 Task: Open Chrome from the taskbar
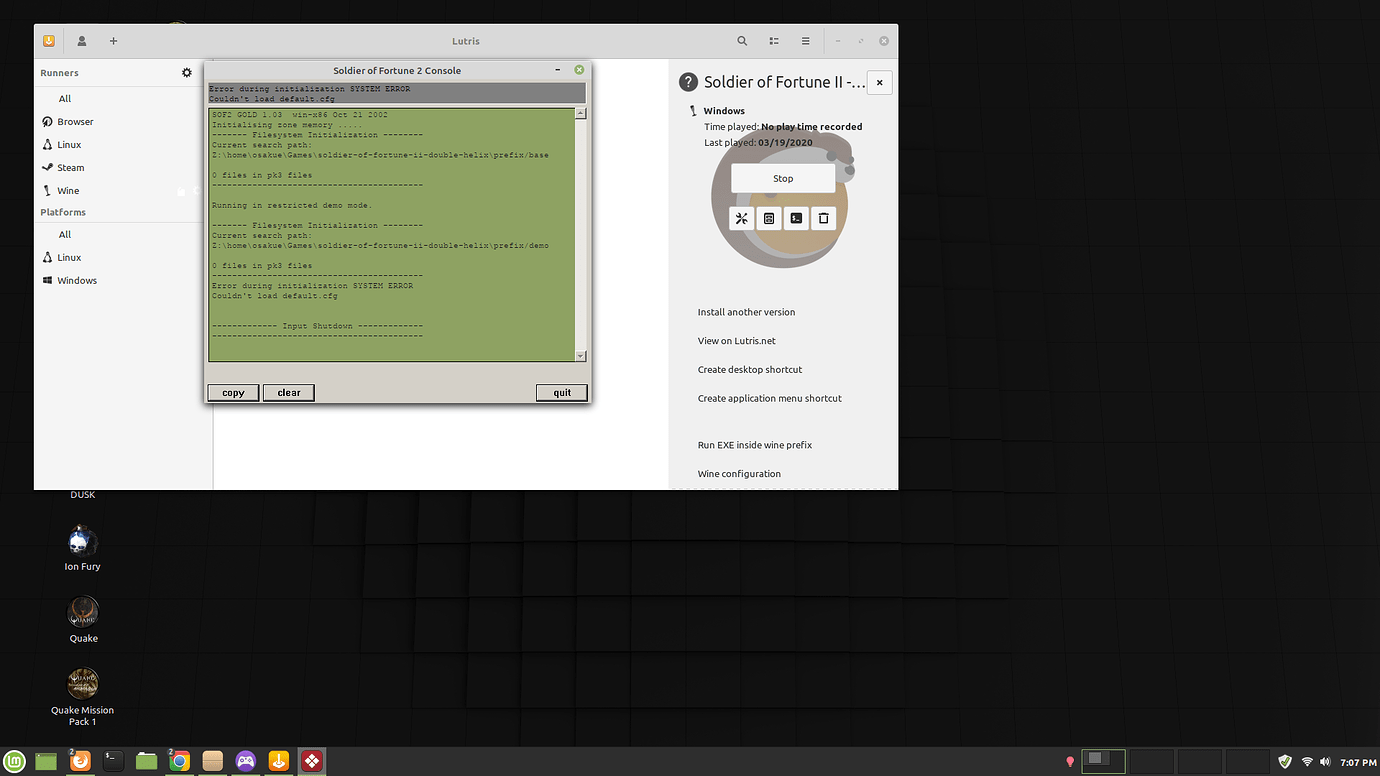pyautogui.click(x=179, y=761)
